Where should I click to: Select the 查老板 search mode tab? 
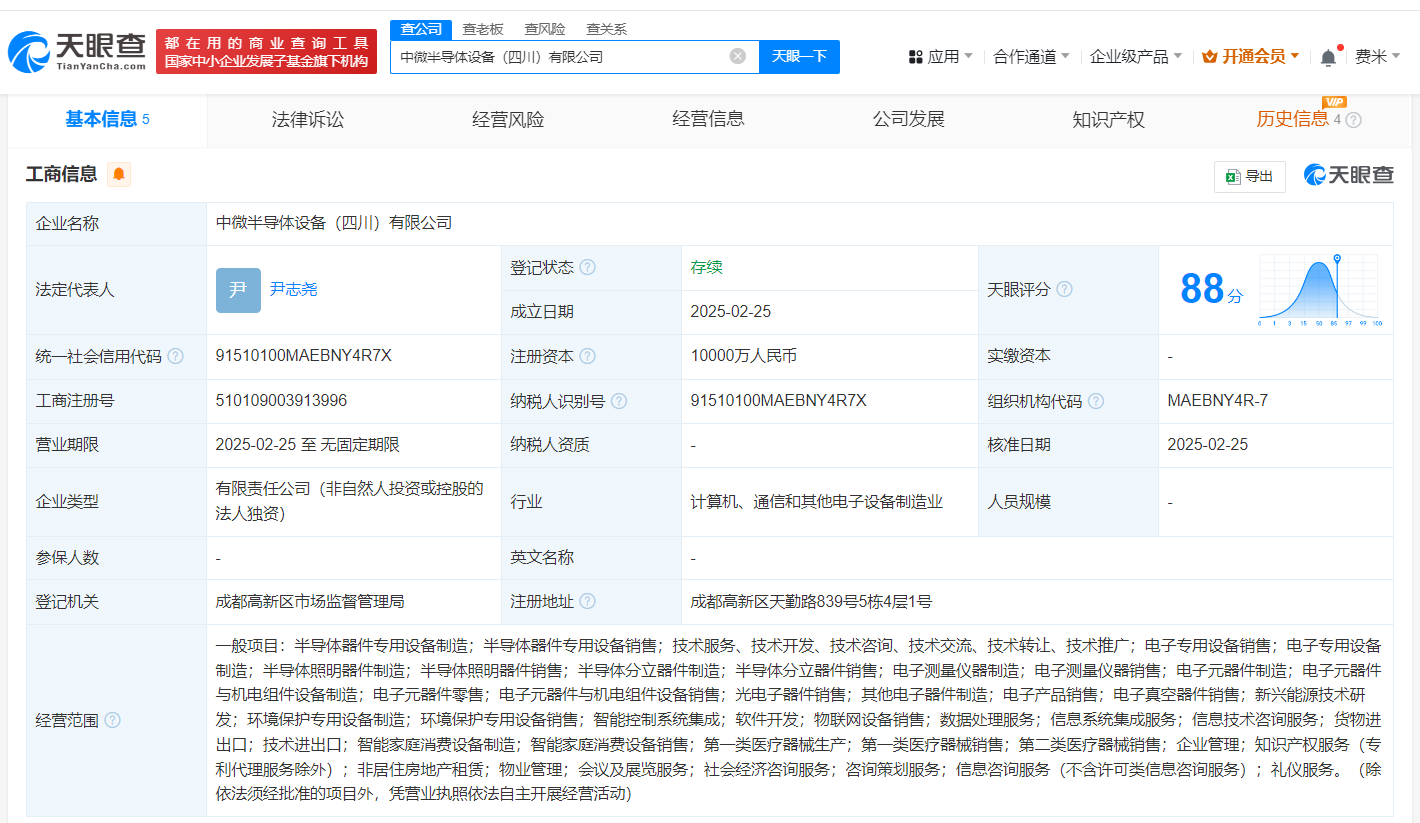(483, 29)
